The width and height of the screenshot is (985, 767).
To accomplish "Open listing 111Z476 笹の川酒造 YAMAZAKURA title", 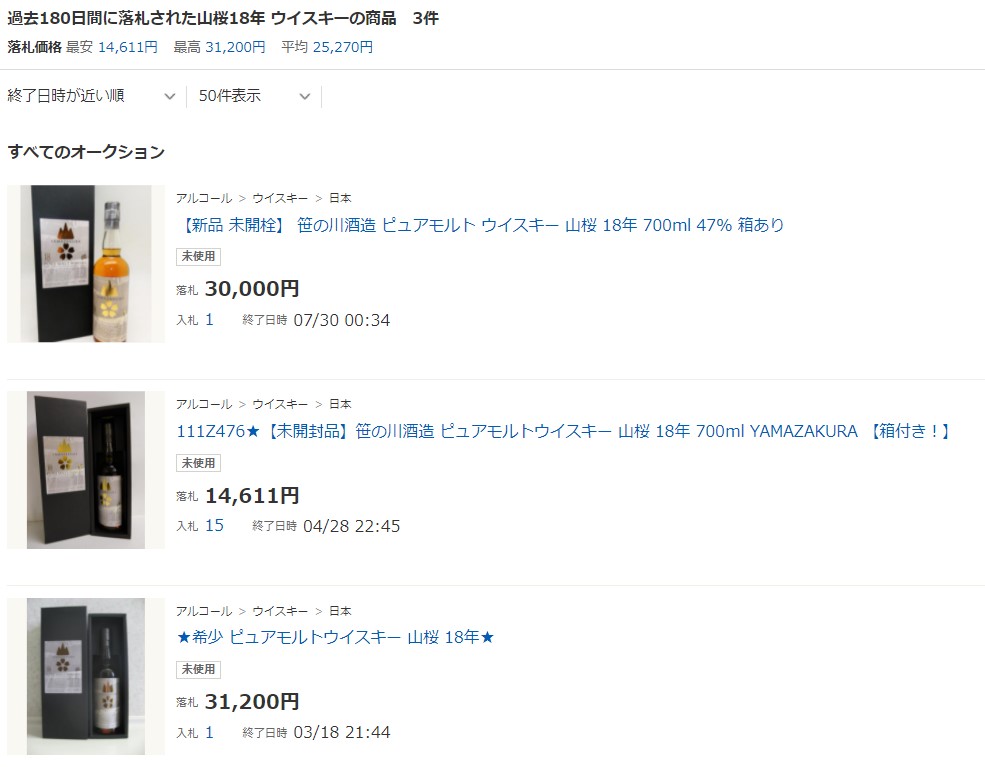I will point(565,431).
